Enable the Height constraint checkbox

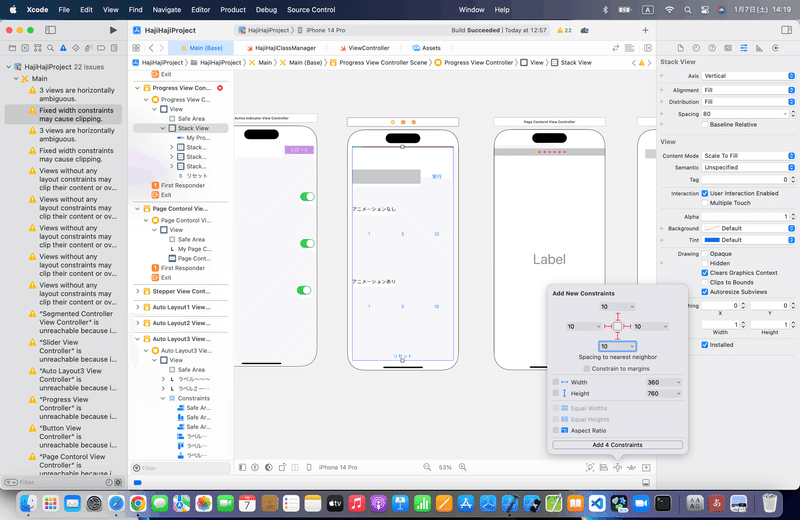(556, 393)
